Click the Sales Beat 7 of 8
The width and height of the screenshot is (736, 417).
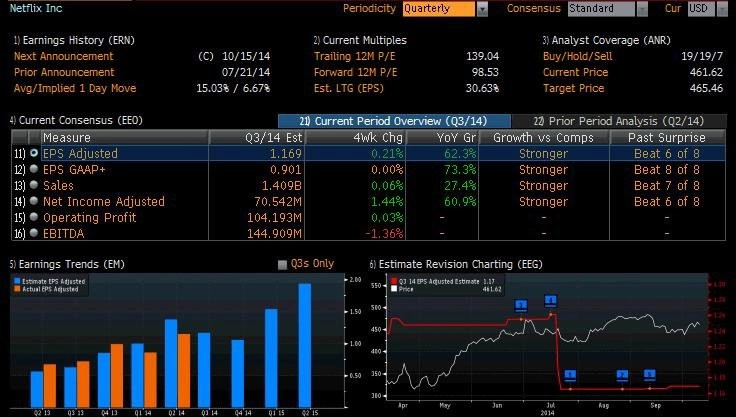point(667,185)
